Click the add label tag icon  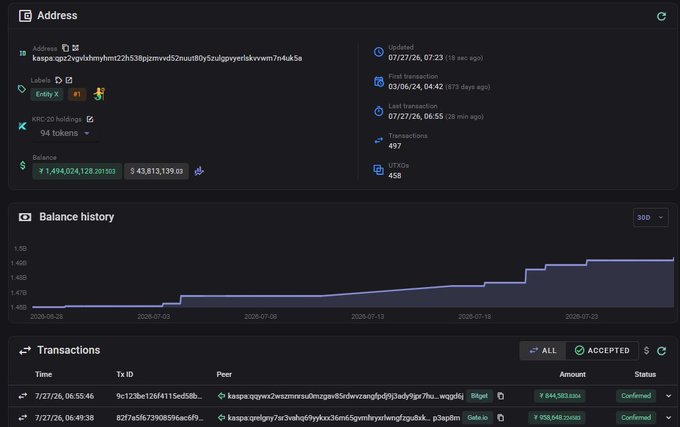[59, 80]
